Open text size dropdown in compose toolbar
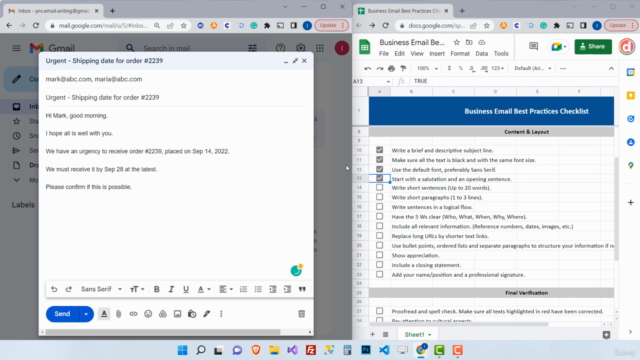The image size is (640, 360). coord(137,289)
